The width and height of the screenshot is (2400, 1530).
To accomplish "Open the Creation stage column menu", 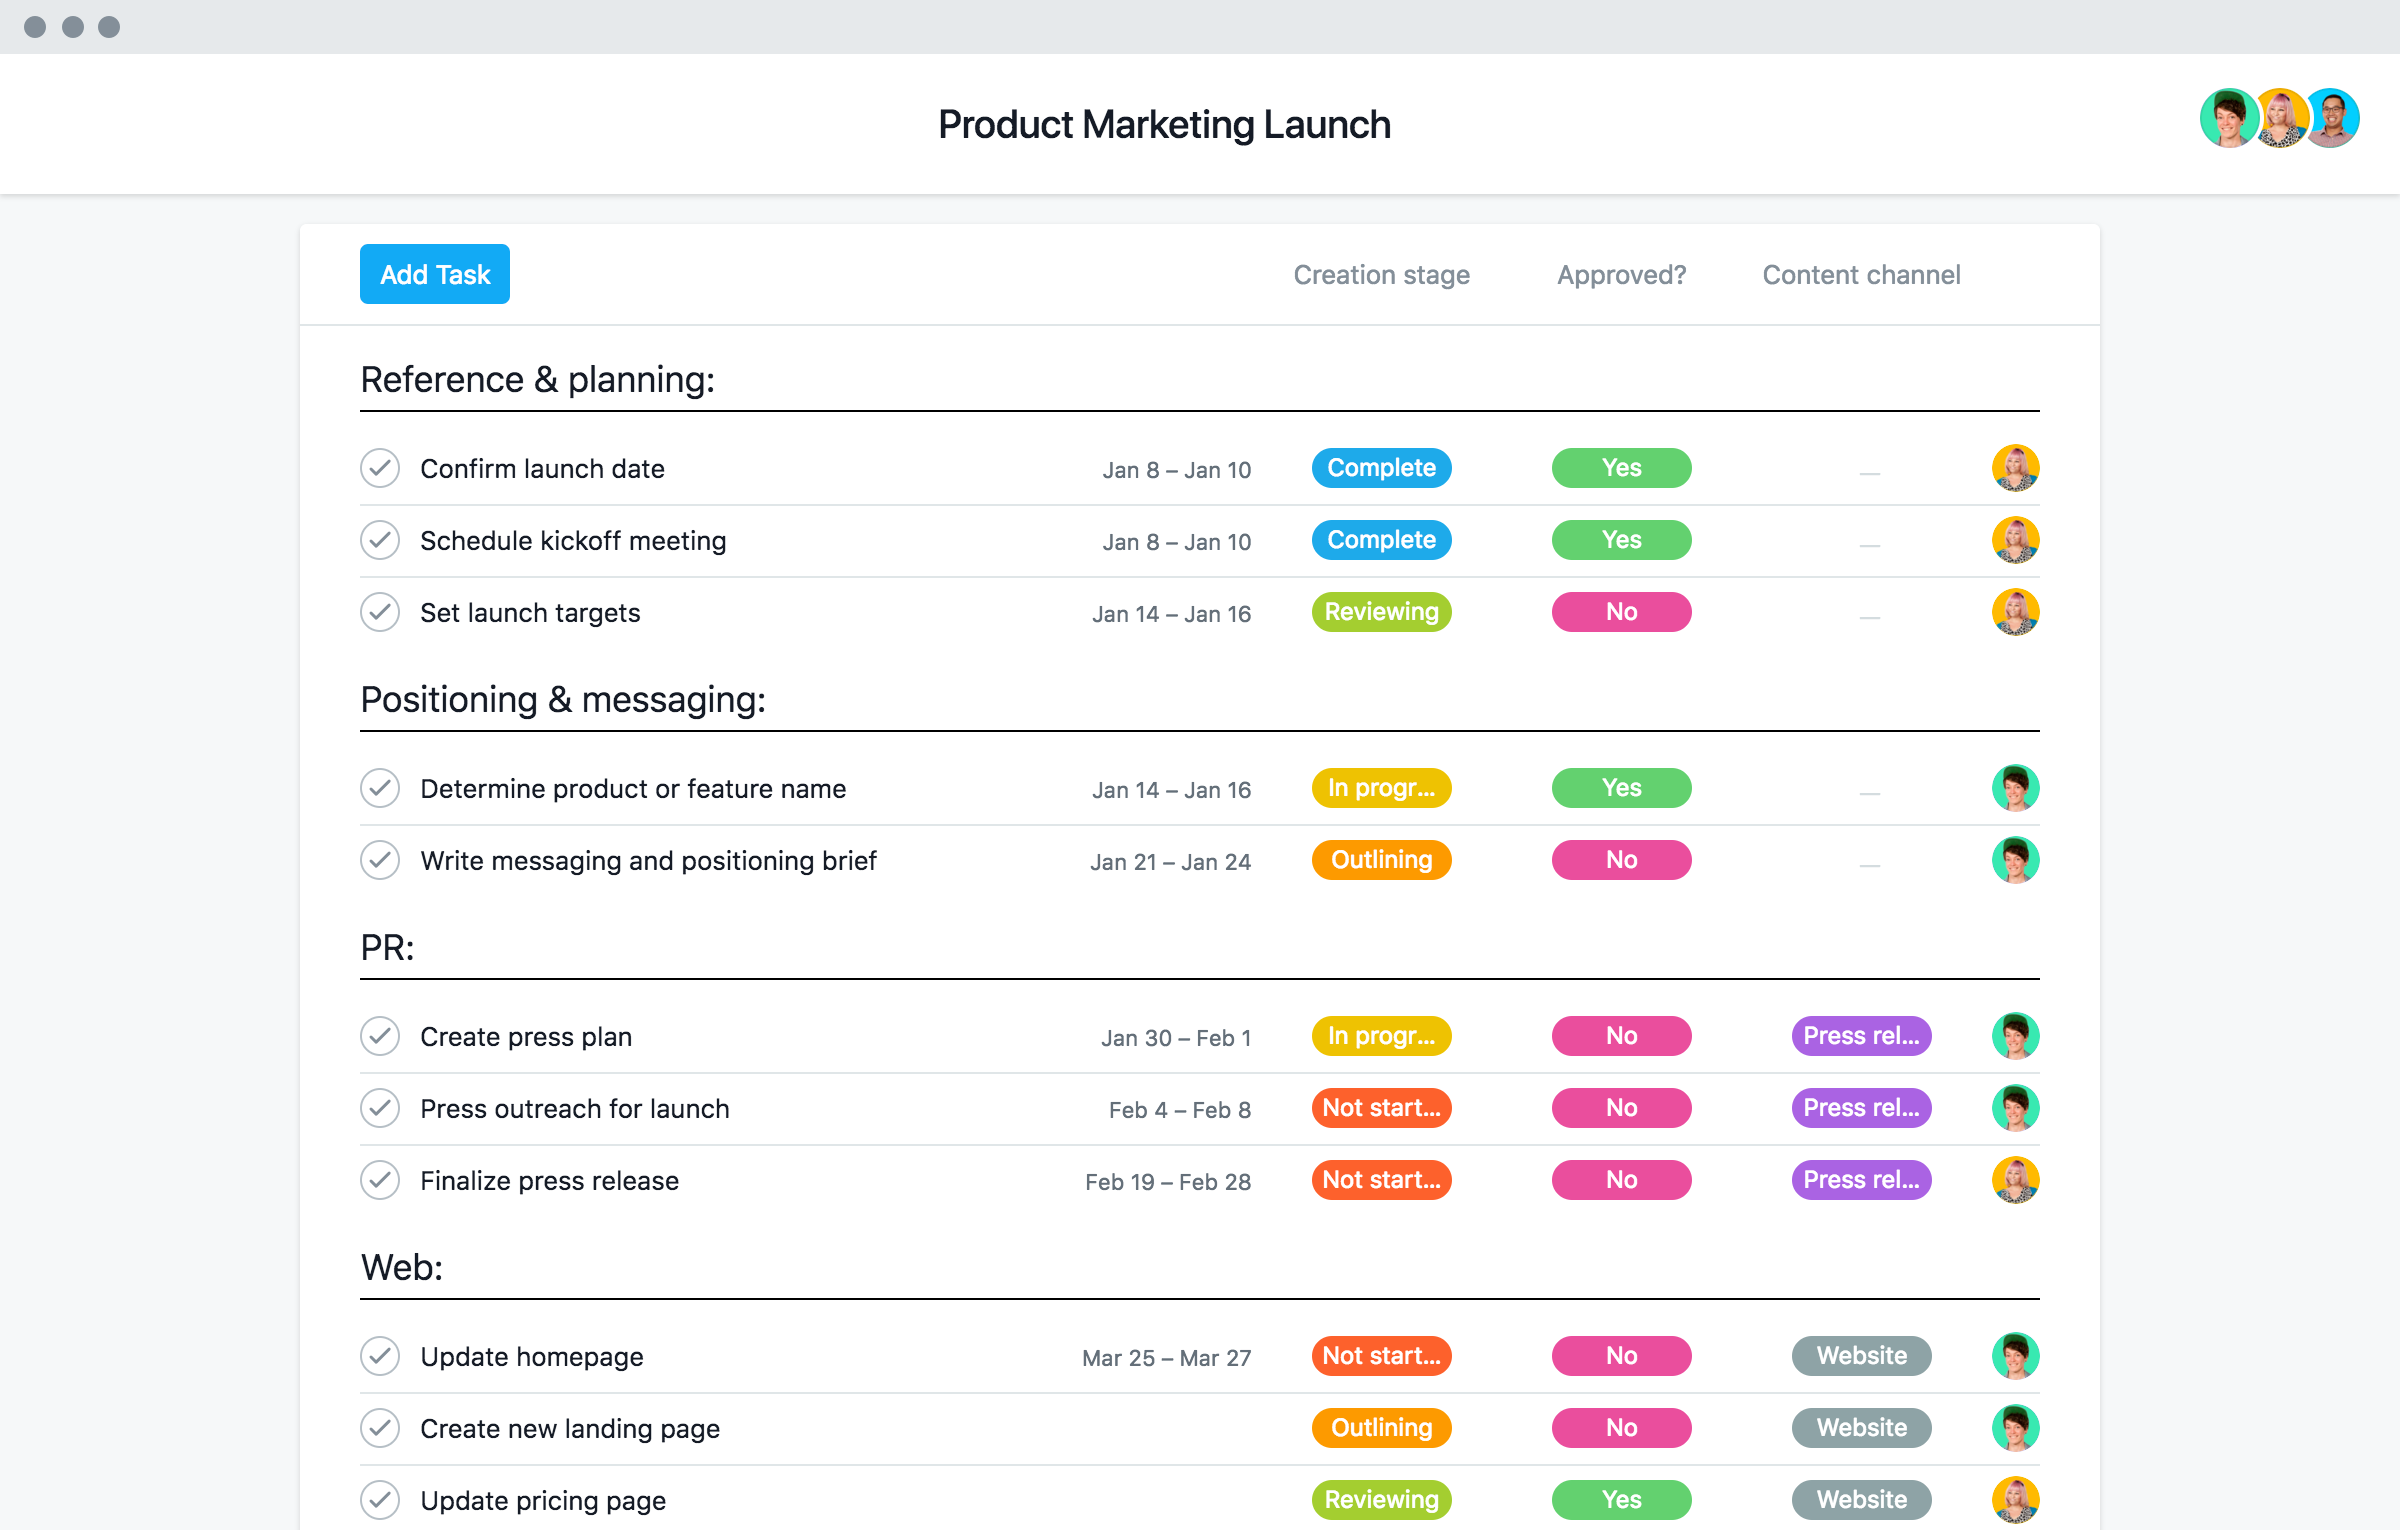I will coord(1380,275).
